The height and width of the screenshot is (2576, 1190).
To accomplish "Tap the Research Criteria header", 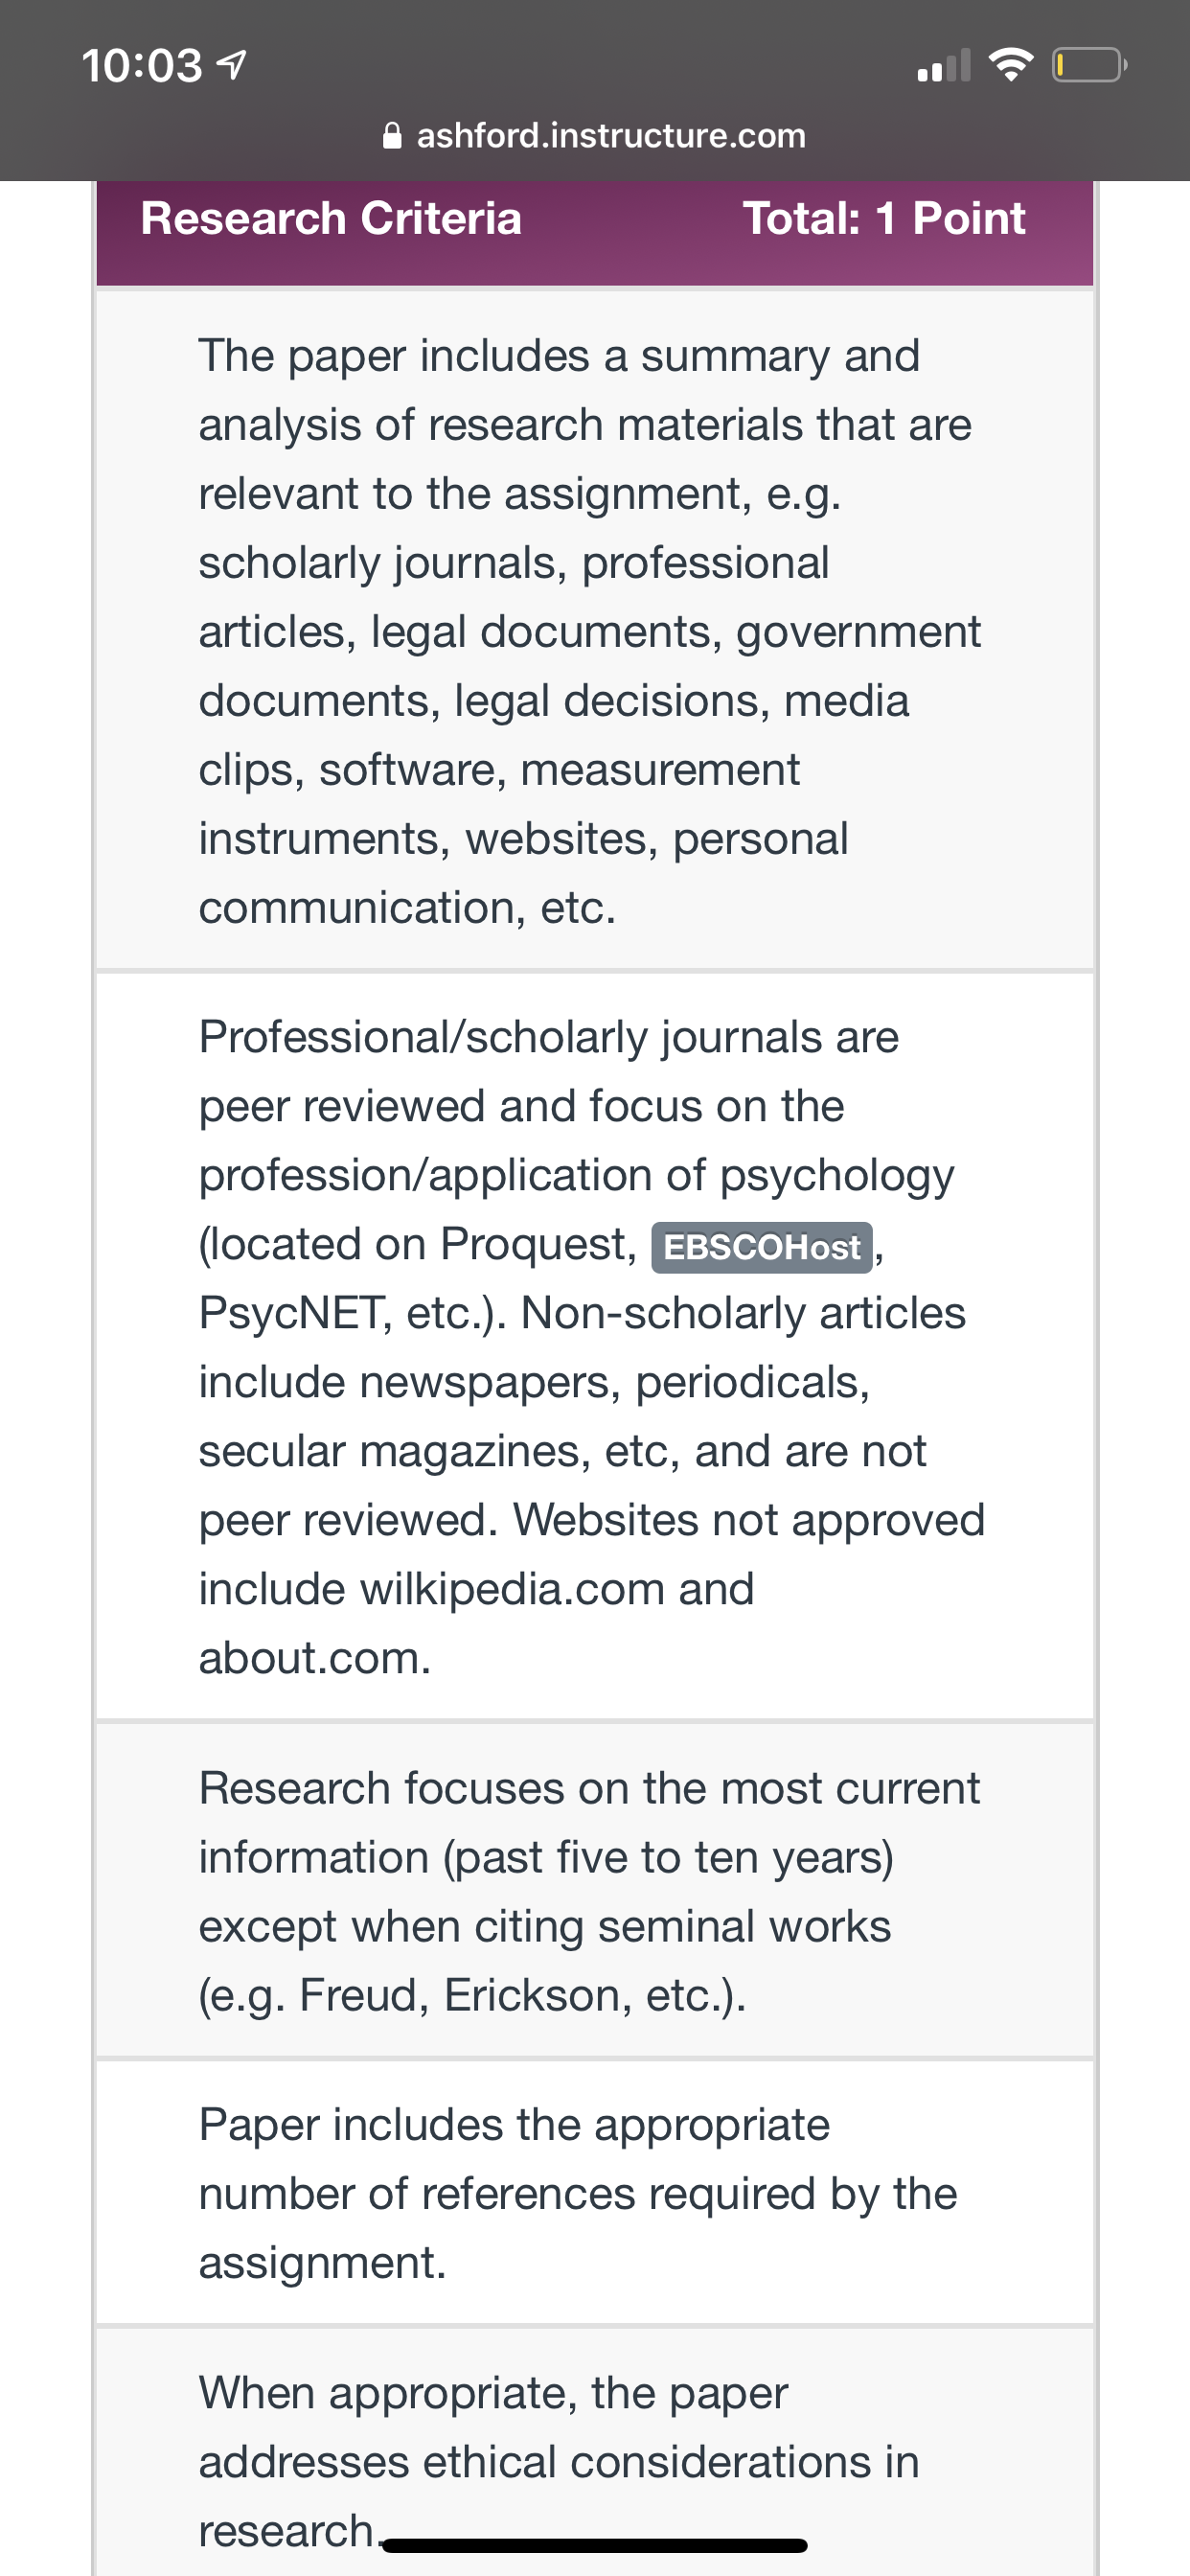I will tap(331, 218).
